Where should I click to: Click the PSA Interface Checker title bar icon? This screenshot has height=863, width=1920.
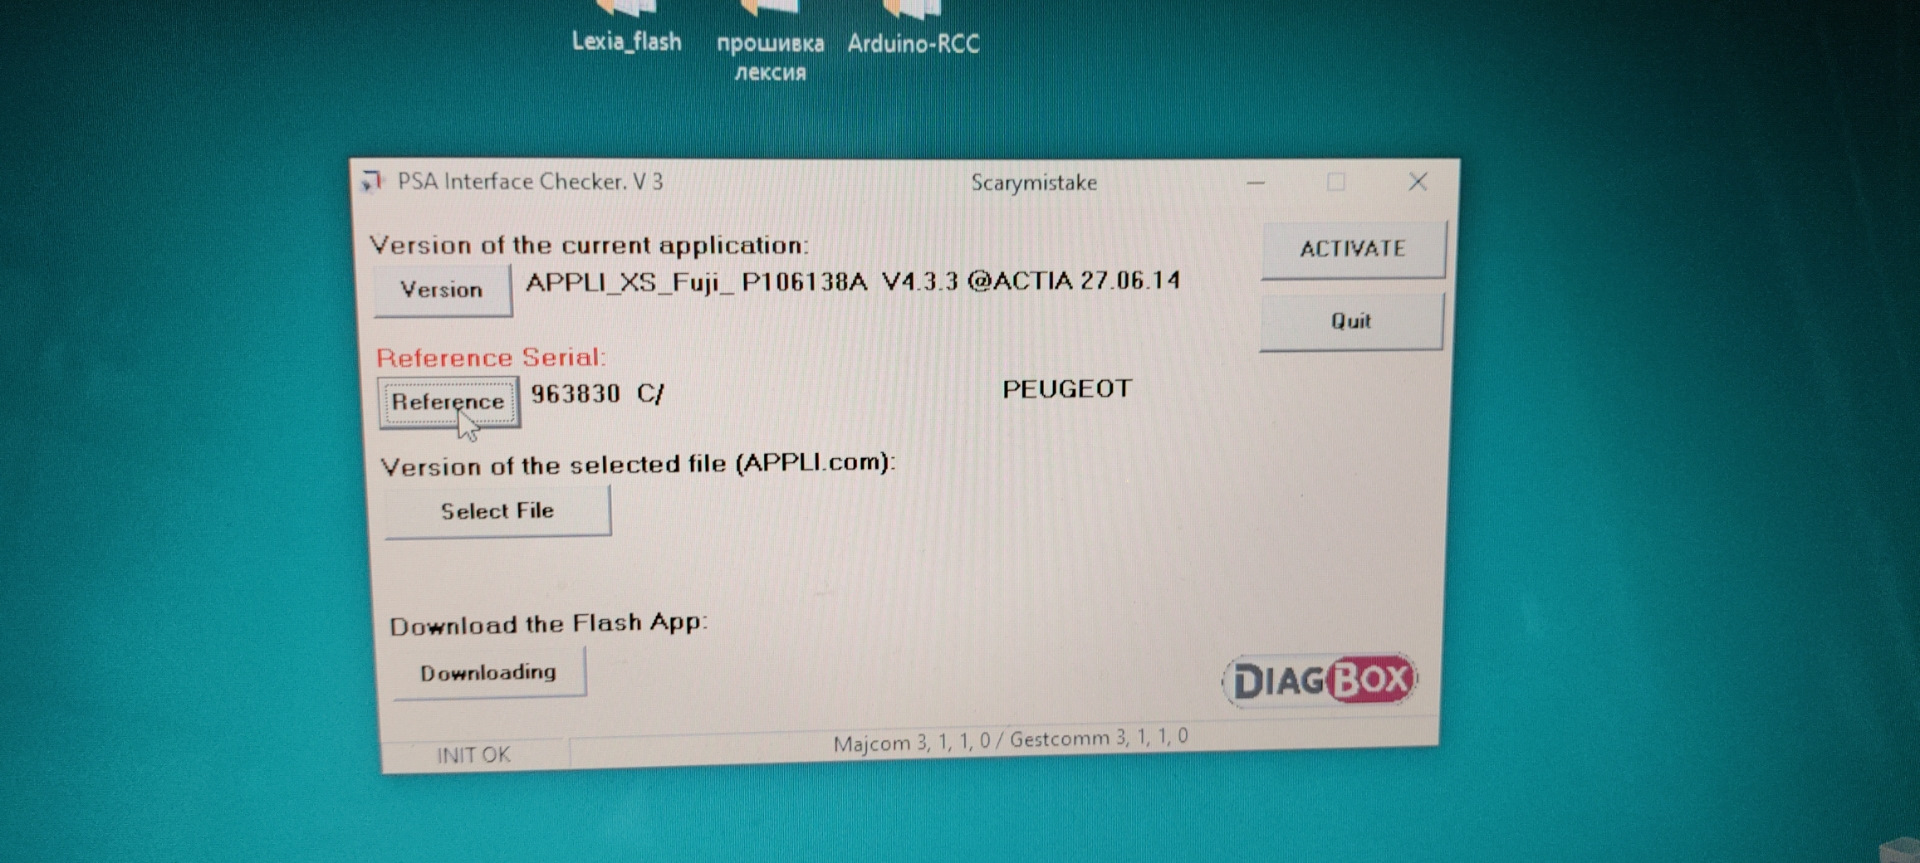pos(371,181)
